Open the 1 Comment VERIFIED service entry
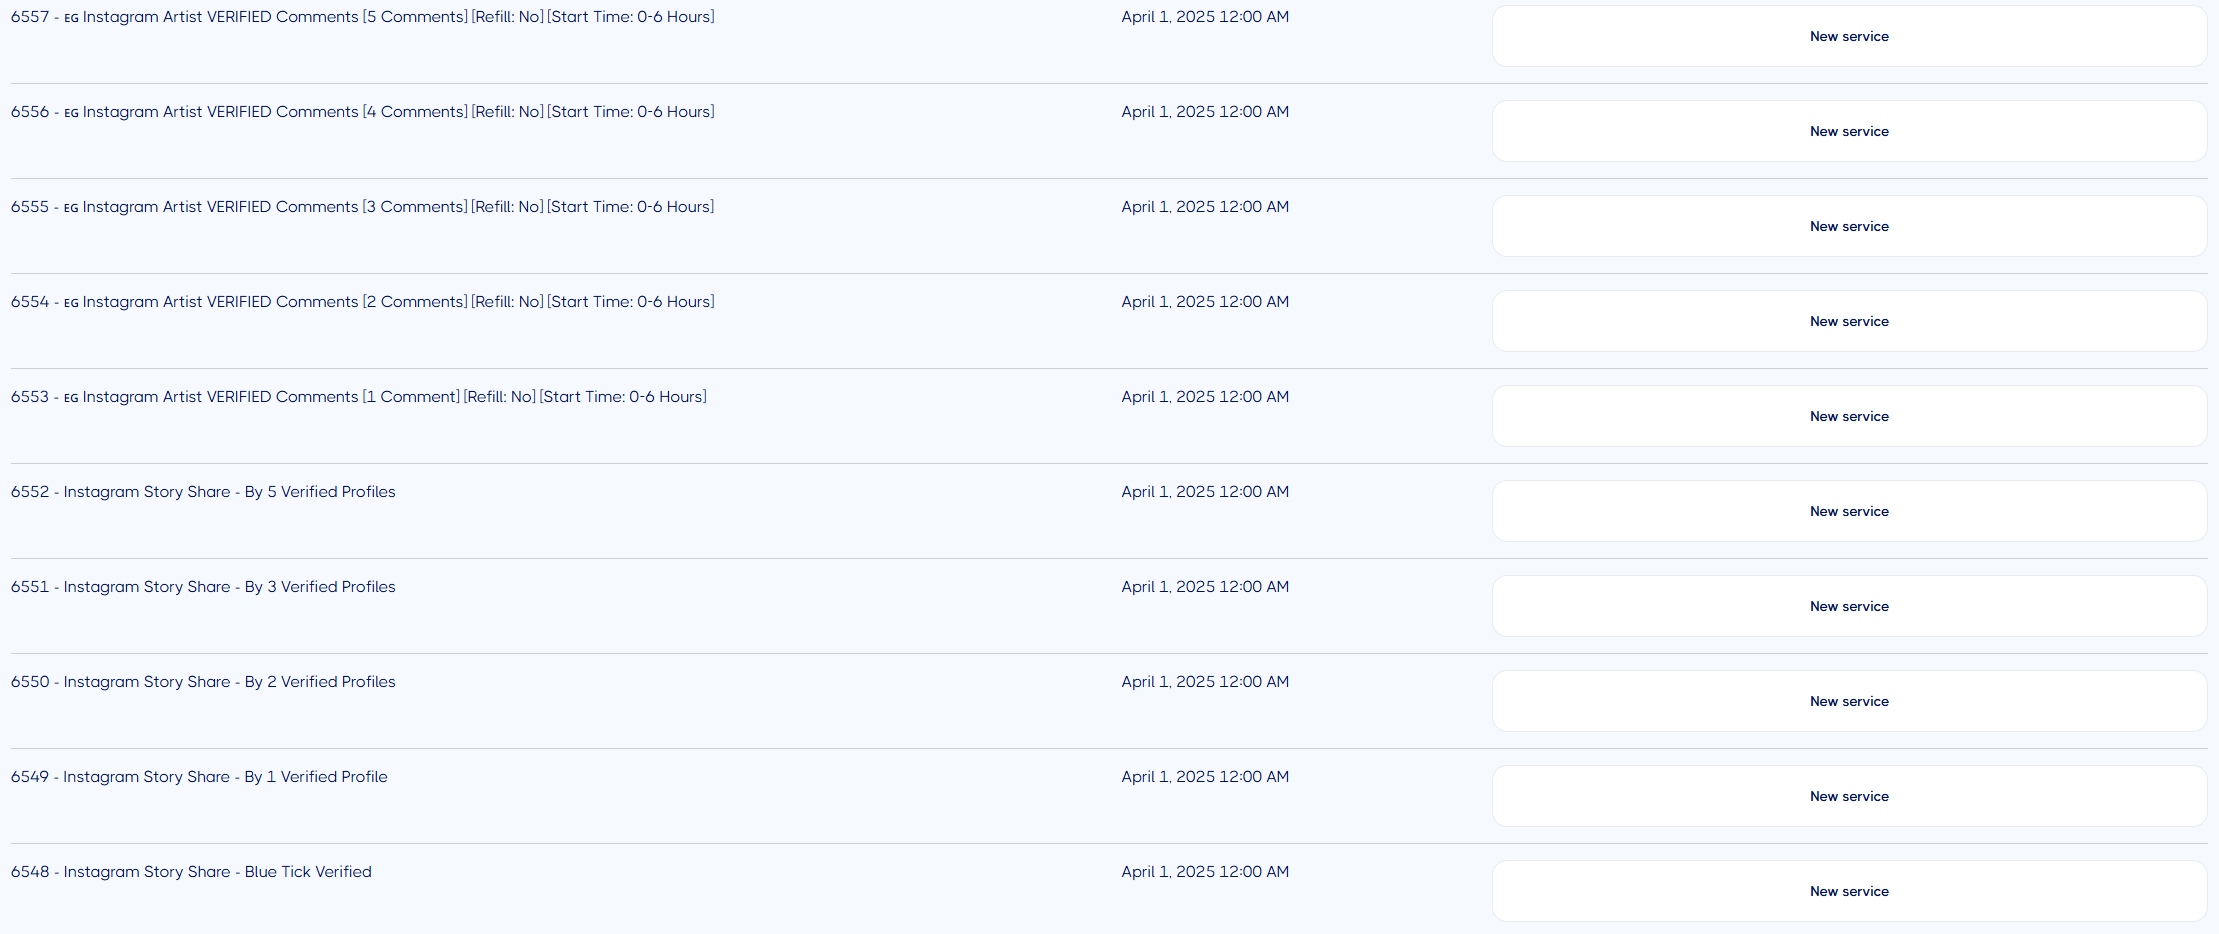The width and height of the screenshot is (2219, 934). [x=359, y=397]
